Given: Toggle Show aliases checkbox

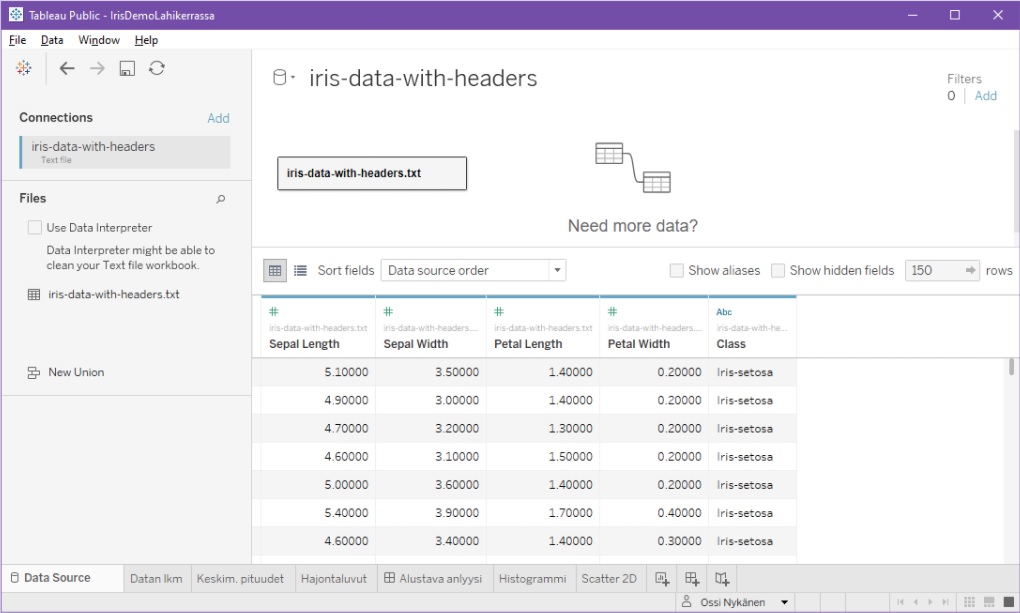Looking at the screenshot, I should (x=677, y=270).
